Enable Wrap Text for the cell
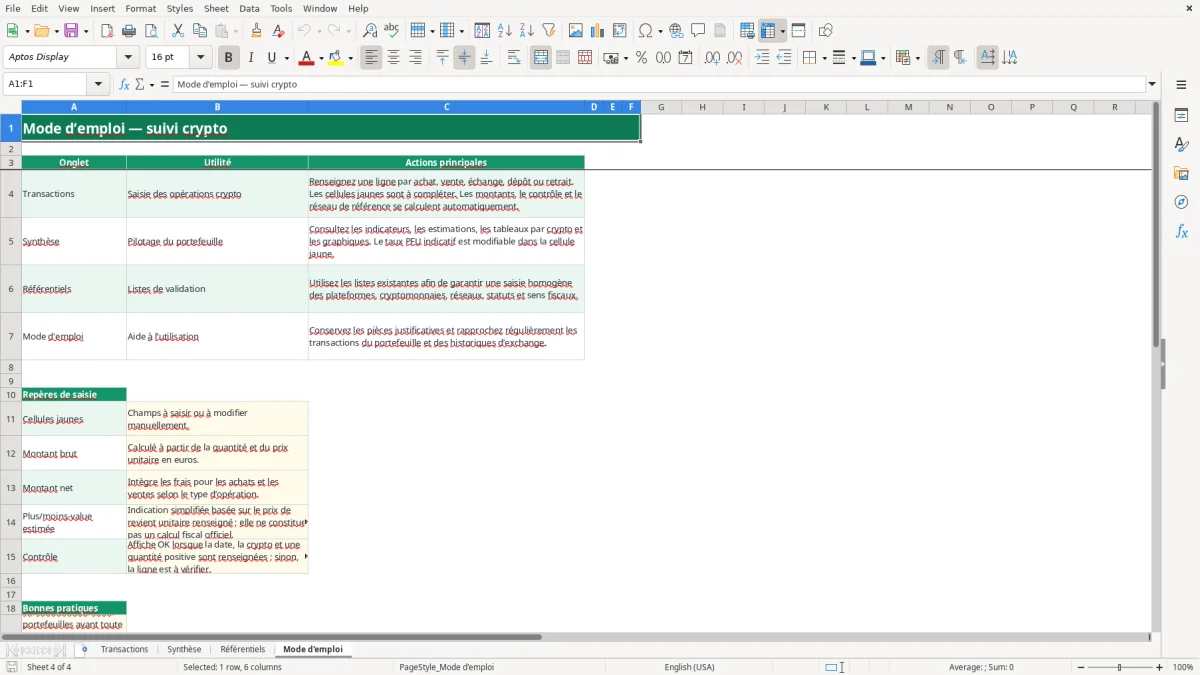 (x=514, y=58)
